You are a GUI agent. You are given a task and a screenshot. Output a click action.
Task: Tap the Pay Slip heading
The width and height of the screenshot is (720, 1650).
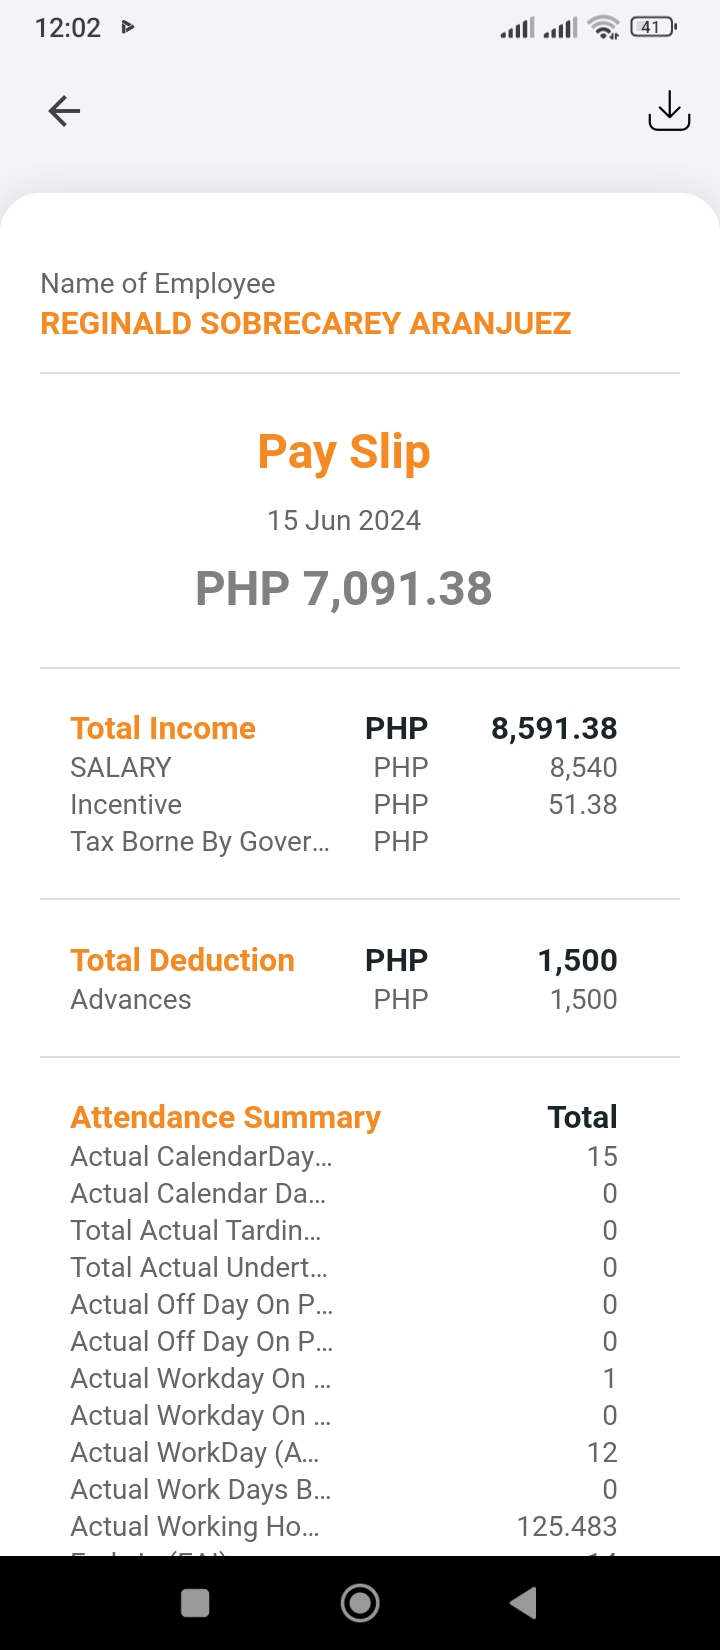tap(344, 452)
